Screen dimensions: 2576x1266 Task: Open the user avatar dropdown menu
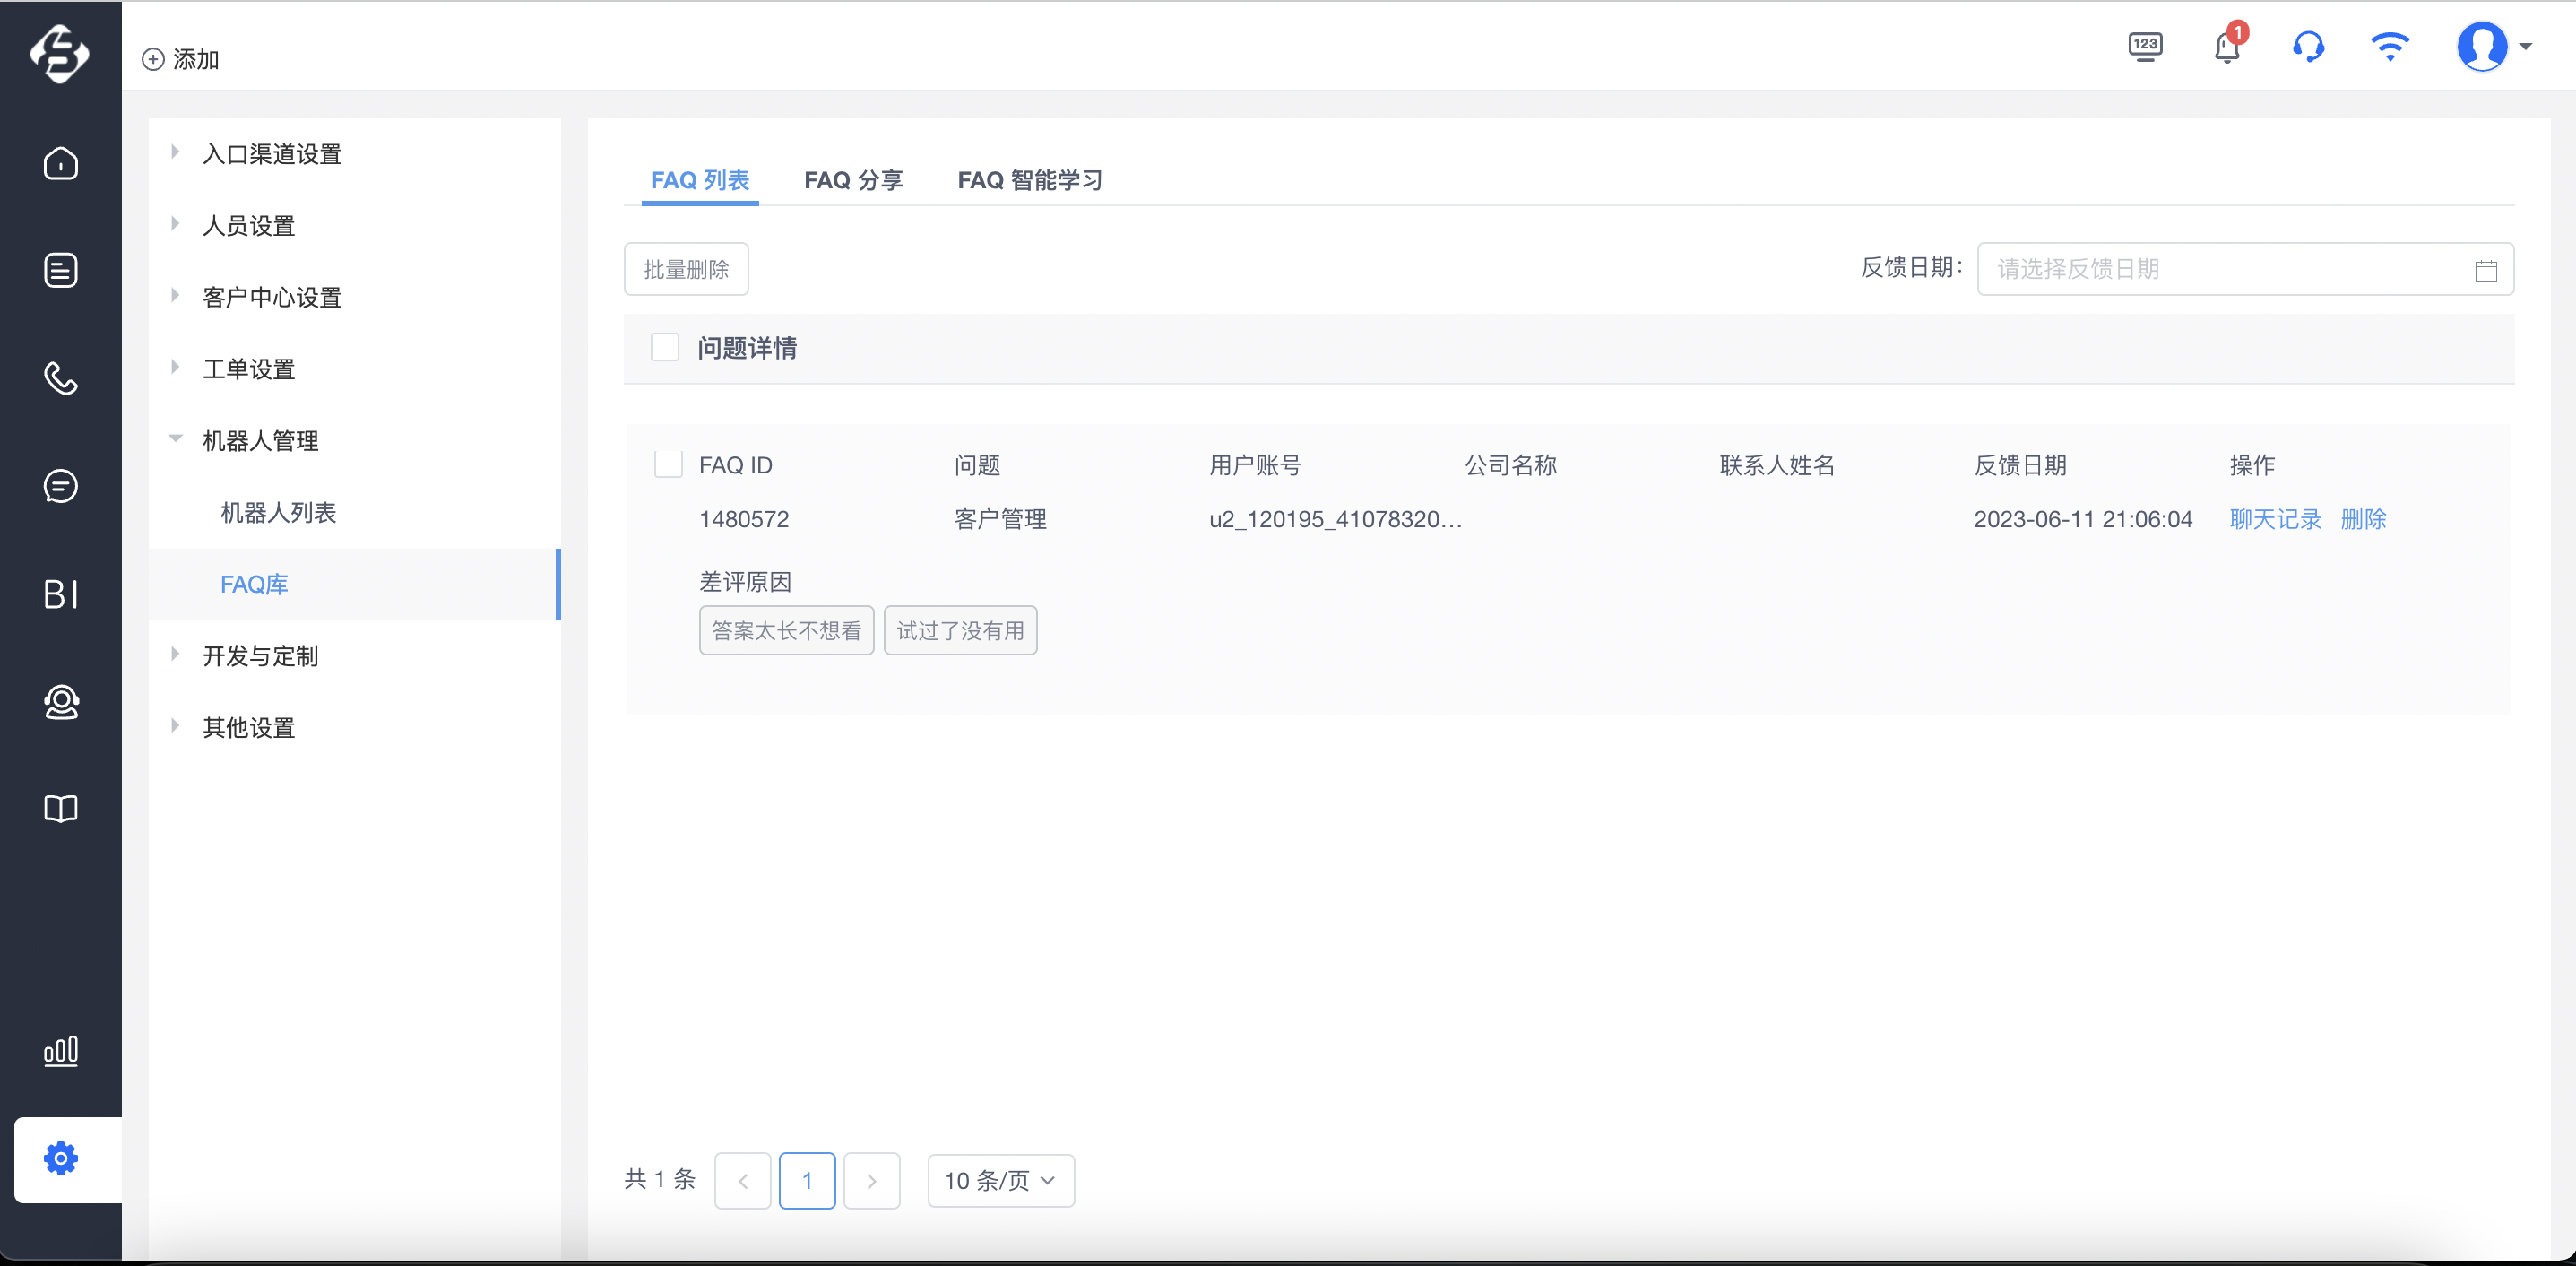coord(2494,46)
